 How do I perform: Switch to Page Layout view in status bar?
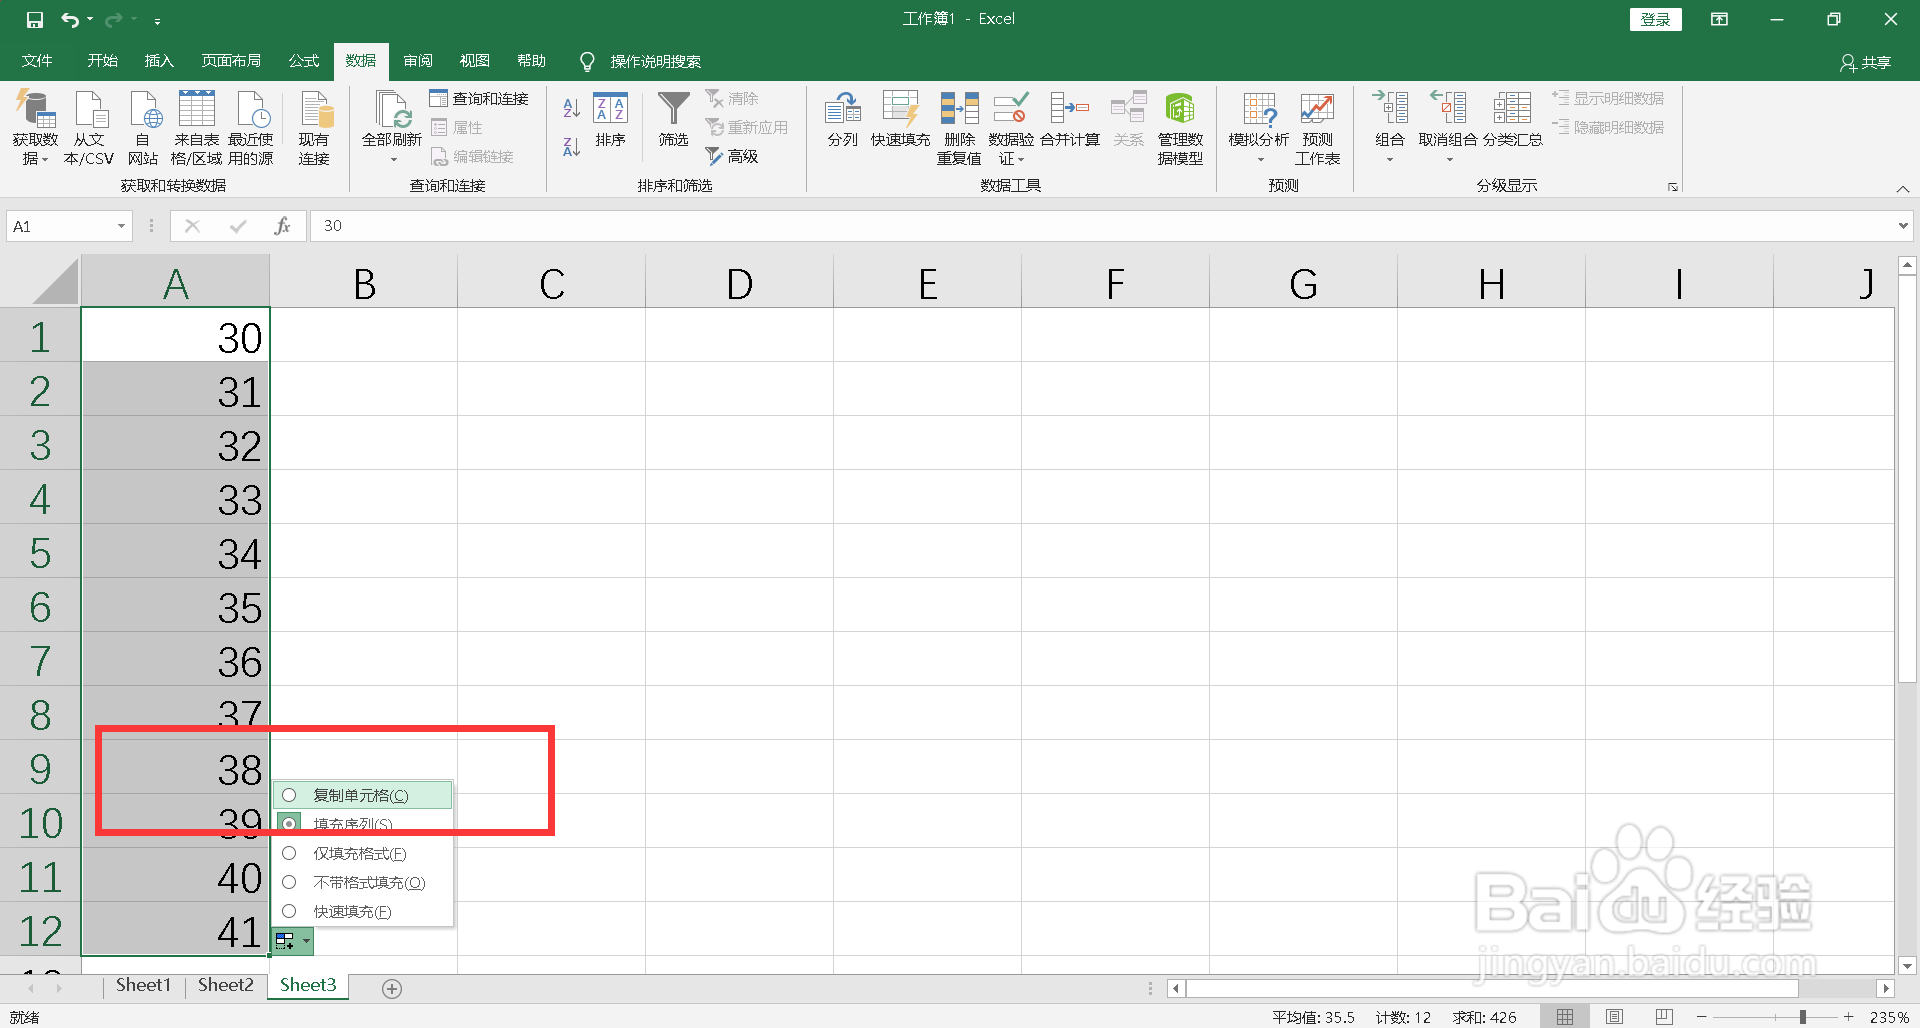pos(1614,1017)
